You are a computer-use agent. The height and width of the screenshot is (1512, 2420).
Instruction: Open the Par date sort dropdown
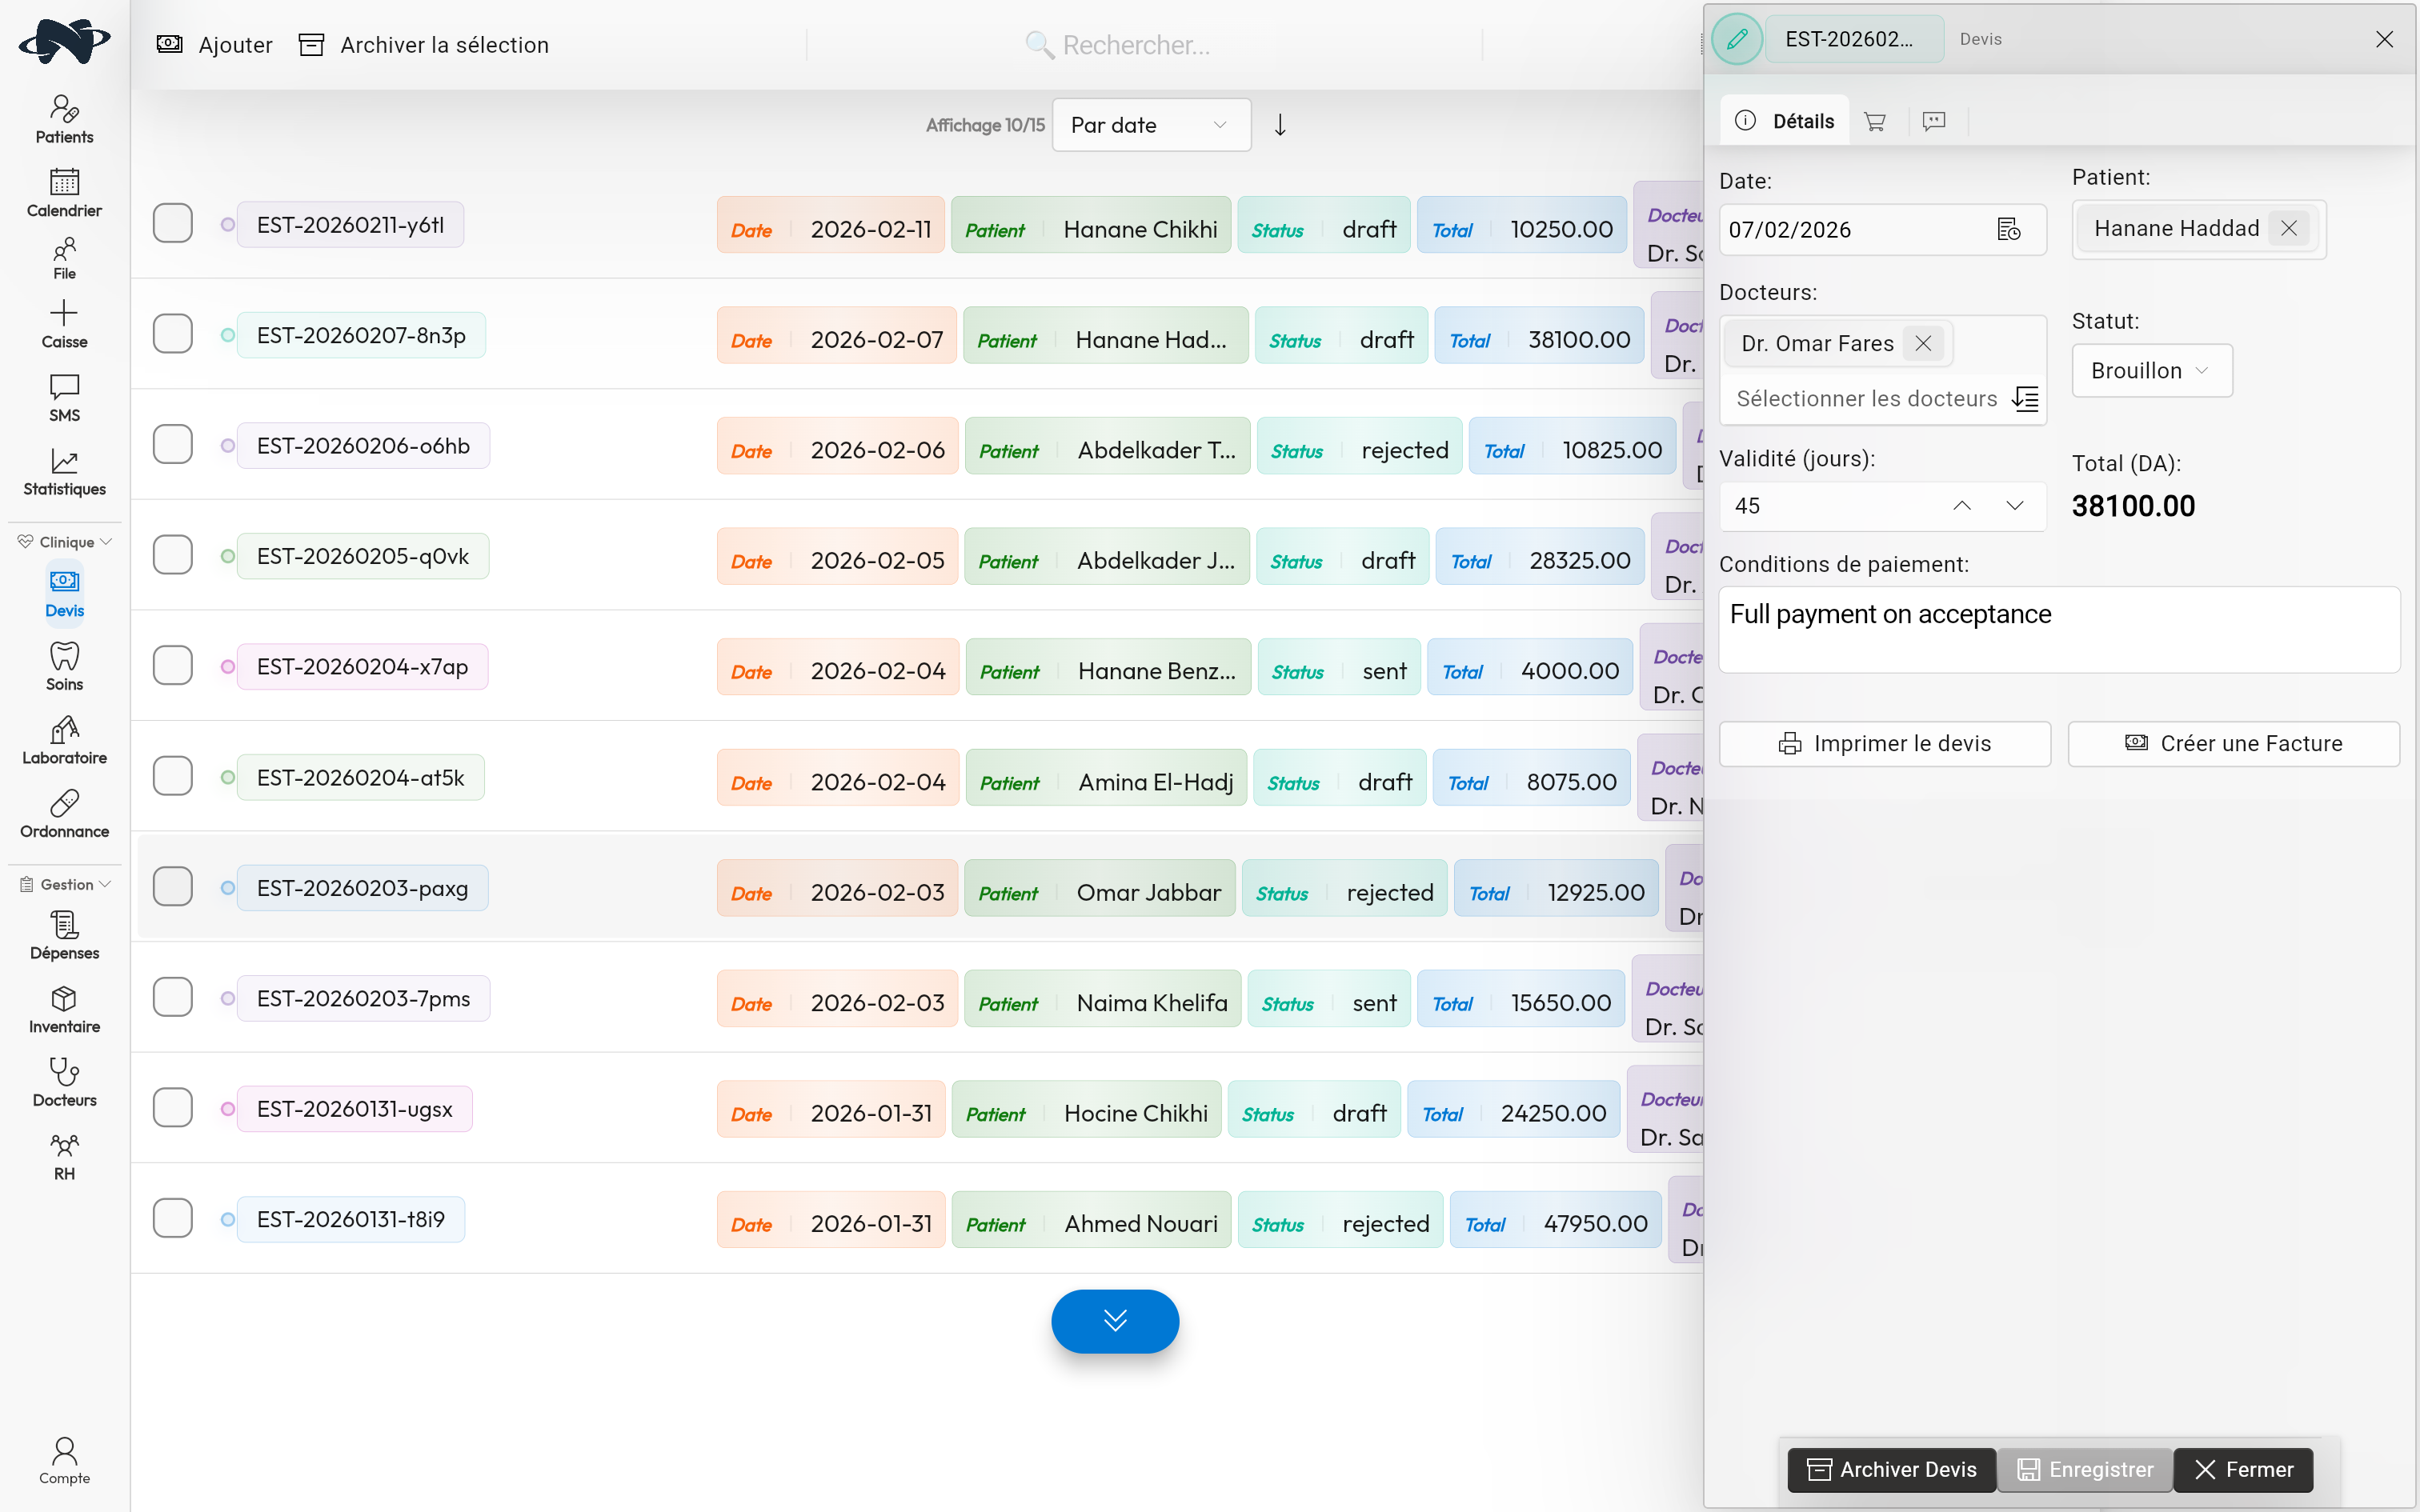click(x=1150, y=124)
